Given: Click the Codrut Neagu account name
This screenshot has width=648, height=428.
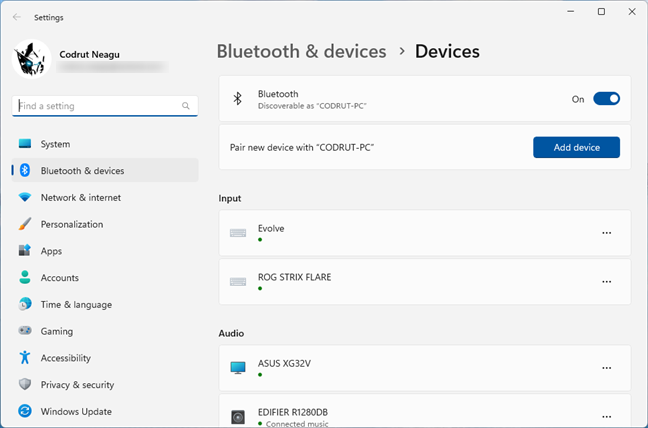Looking at the screenshot, I should (89, 55).
